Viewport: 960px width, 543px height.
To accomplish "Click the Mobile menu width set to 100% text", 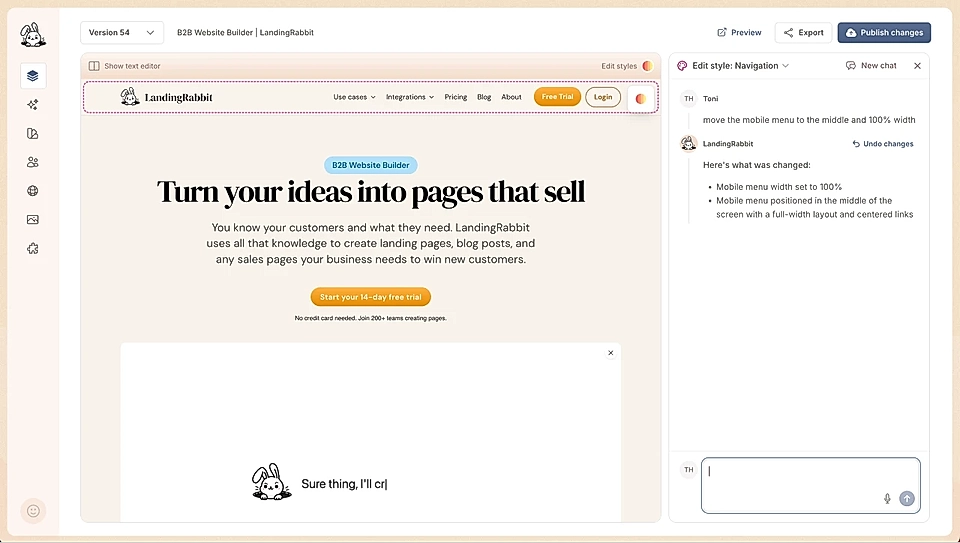I will pyautogui.click(x=779, y=187).
